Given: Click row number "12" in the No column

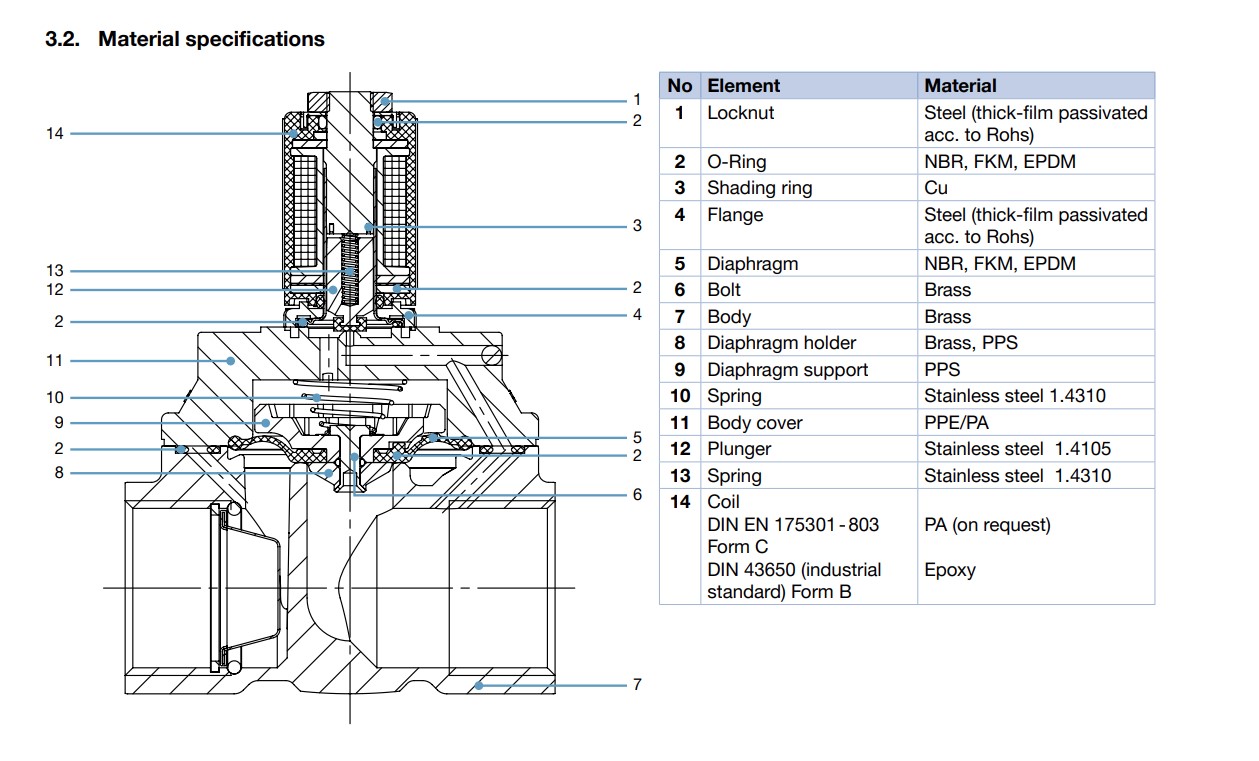Looking at the screenshot, I should pos(680,450).
